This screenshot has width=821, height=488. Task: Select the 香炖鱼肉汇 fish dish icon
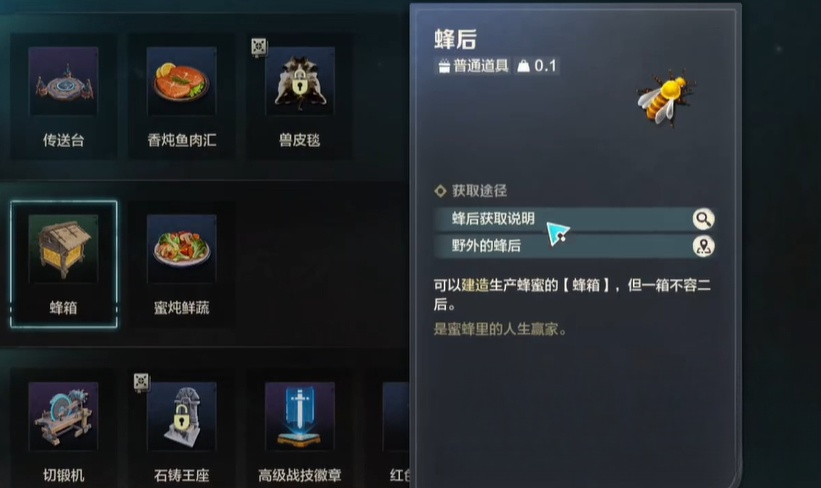coord(182,81)
